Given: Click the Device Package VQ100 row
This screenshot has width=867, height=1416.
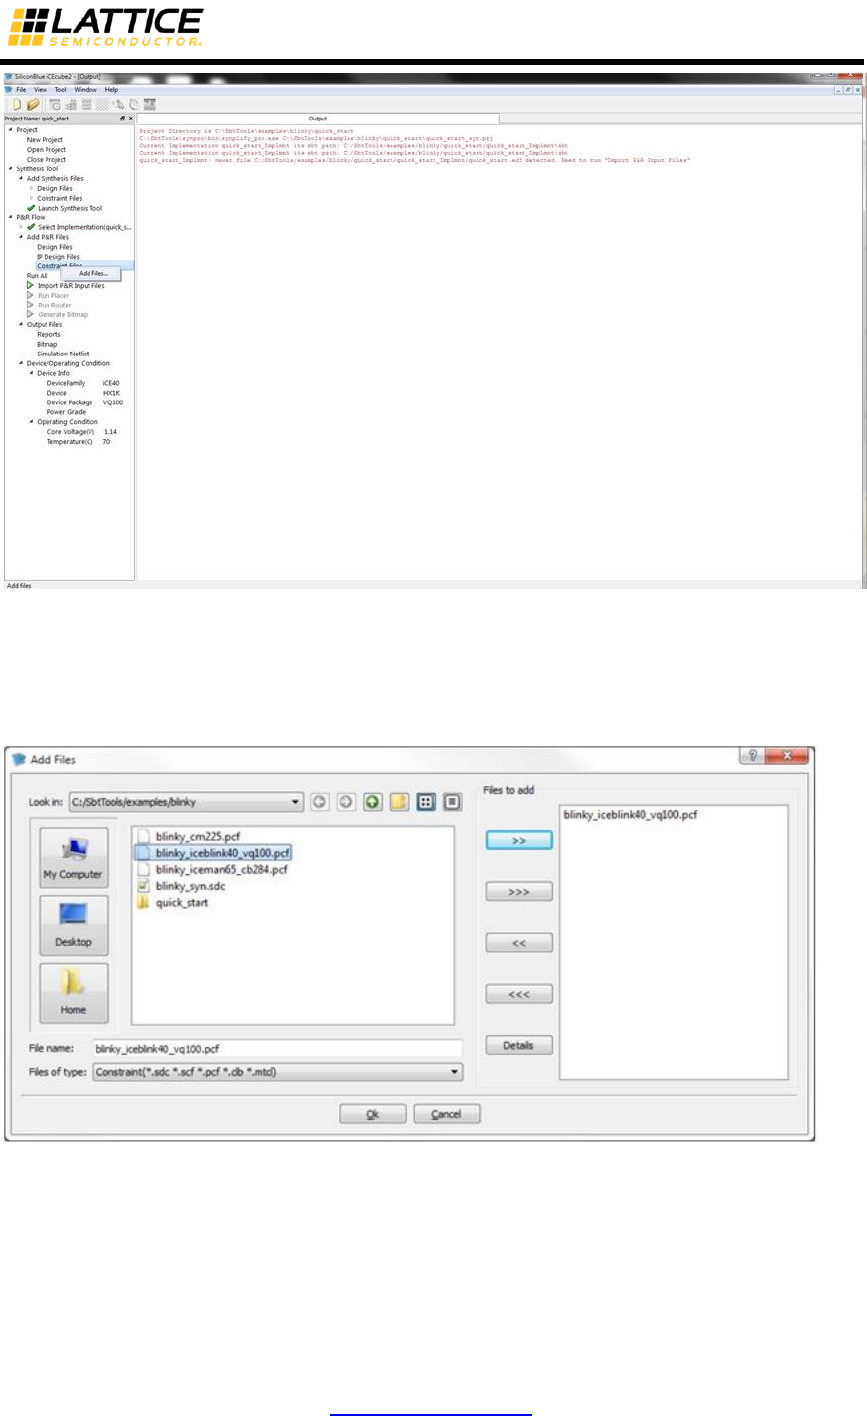Looking at the screenshot, I should (84, 402).
